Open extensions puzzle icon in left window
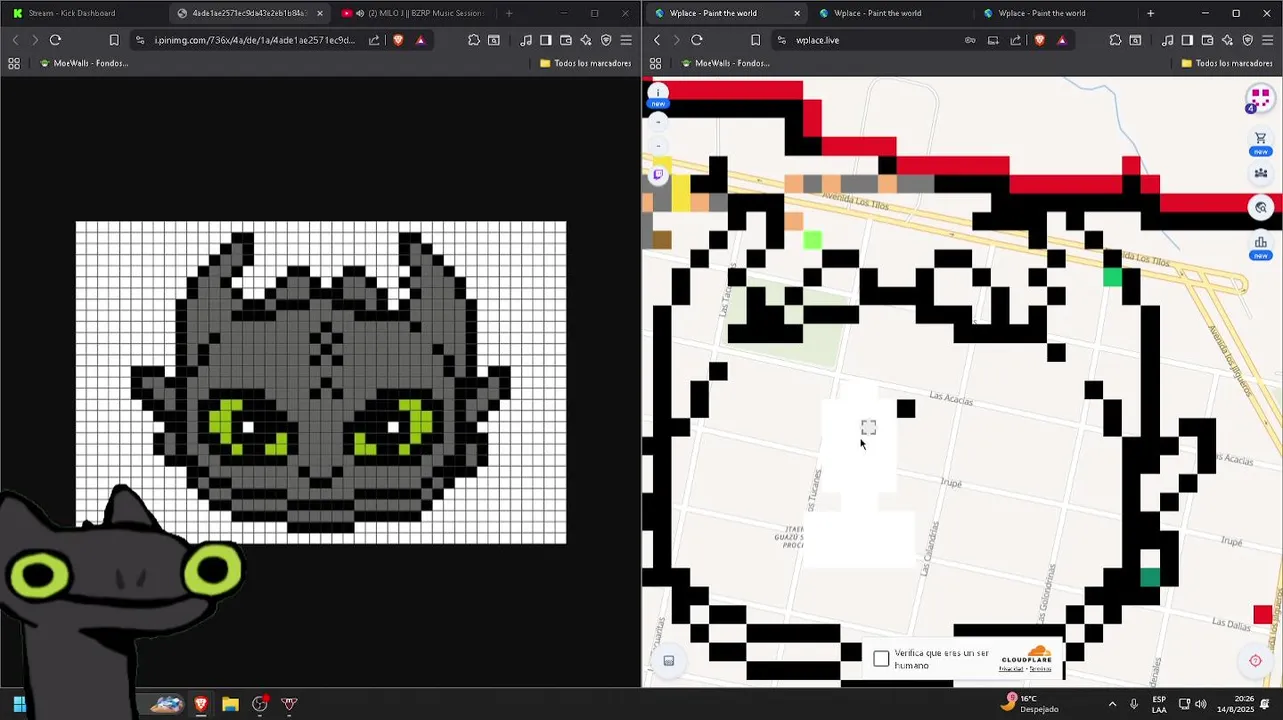Screen dimensions: 1283x720 pyautogui.click(x=474, y=40)
